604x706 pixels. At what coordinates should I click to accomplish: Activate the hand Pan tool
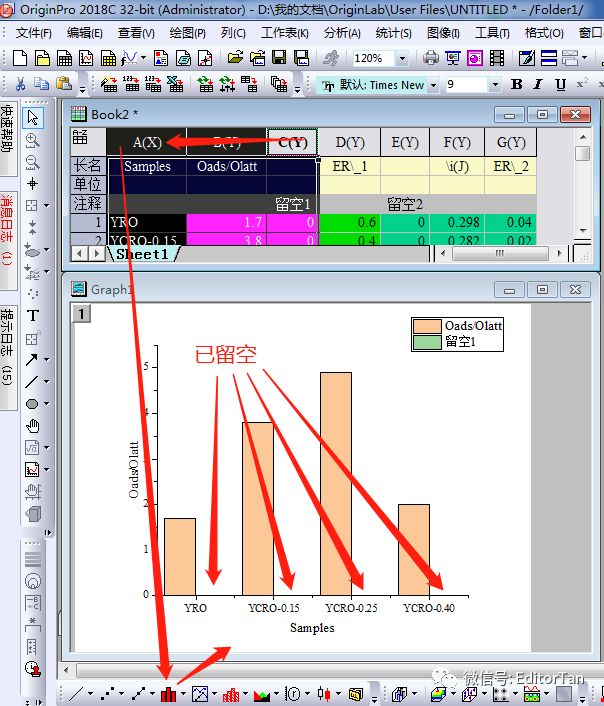[32, 426]
